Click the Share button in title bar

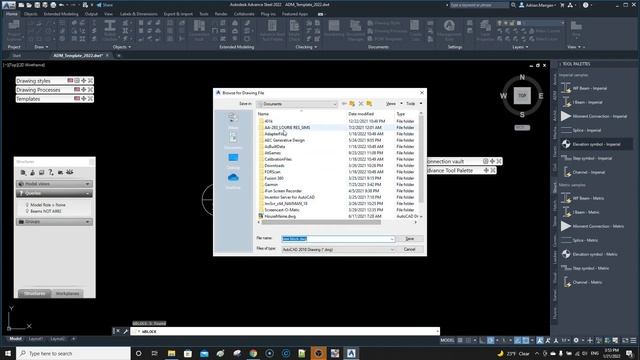point(105,5)
